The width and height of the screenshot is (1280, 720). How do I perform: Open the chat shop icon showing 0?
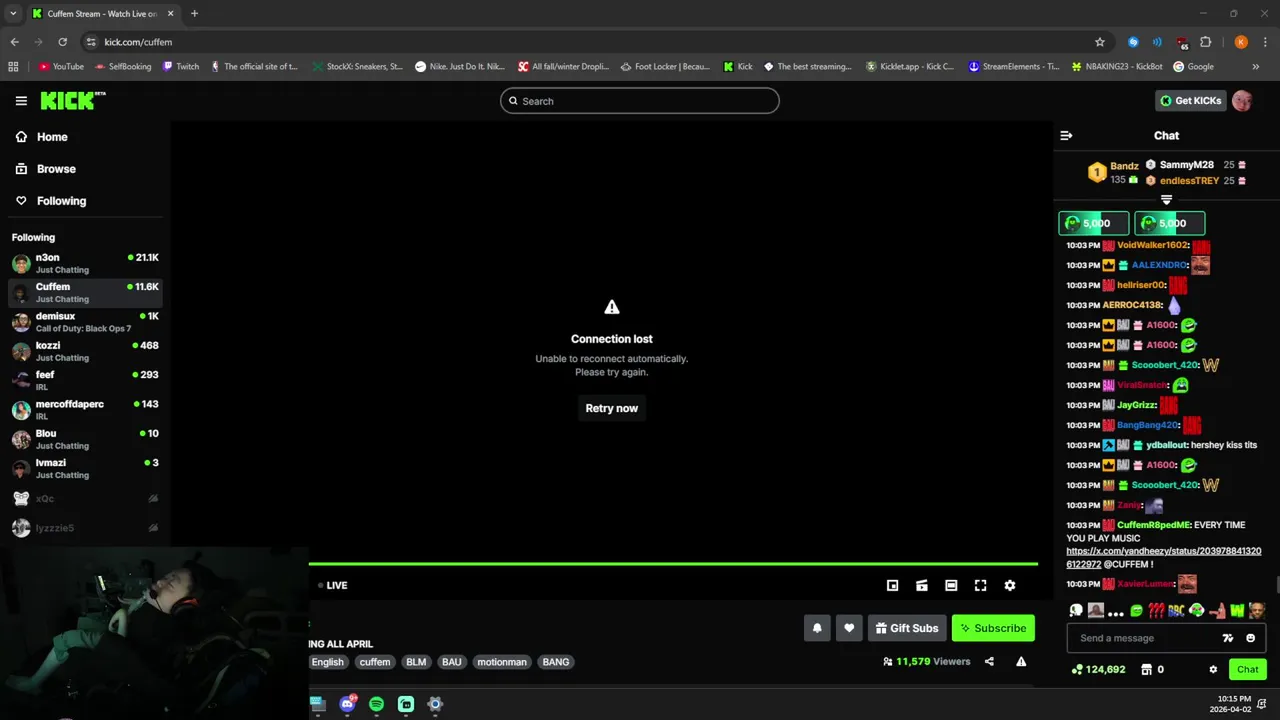pyautogui.click(x=1152, y=669)
